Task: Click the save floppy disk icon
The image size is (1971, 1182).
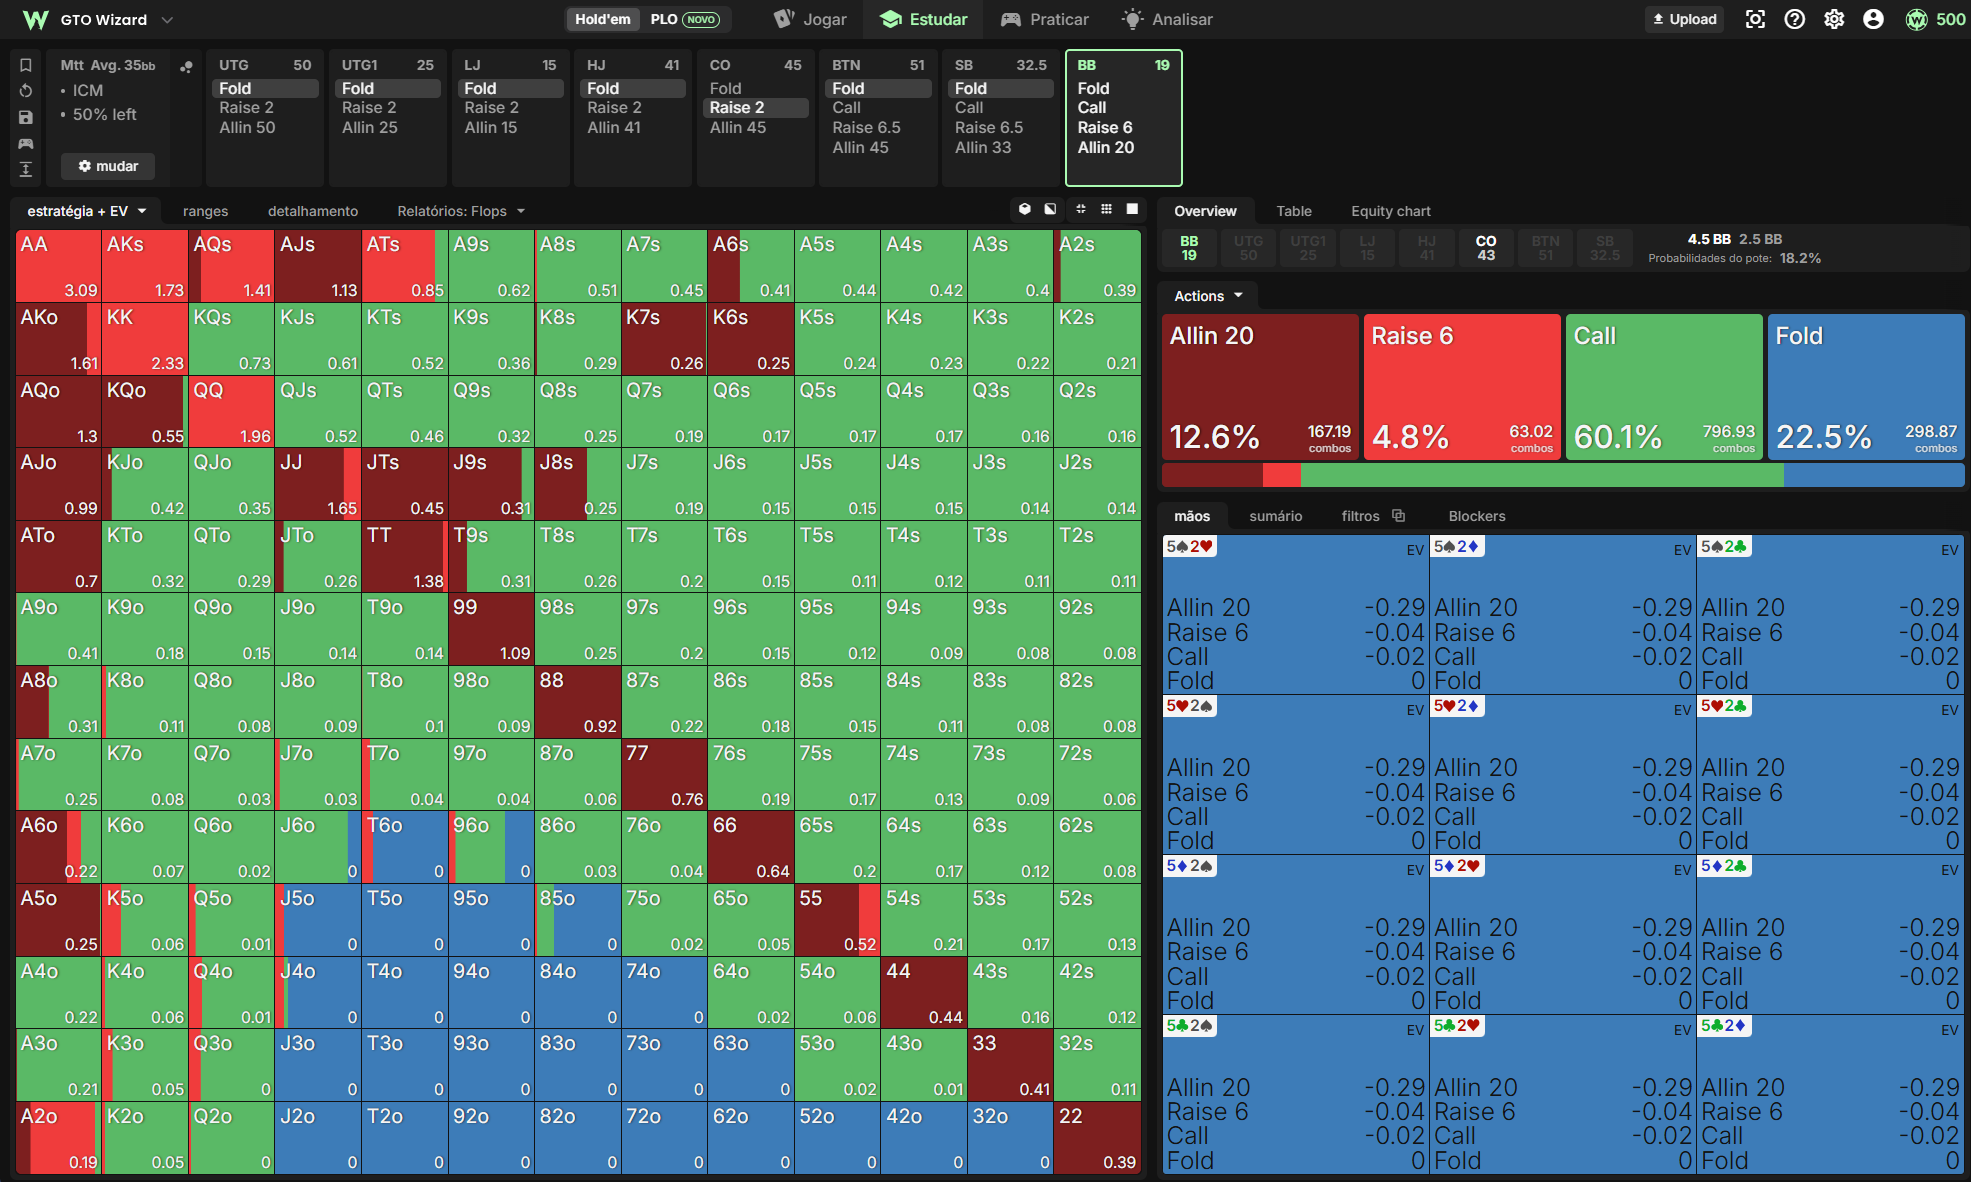Action: click(26, 117)
